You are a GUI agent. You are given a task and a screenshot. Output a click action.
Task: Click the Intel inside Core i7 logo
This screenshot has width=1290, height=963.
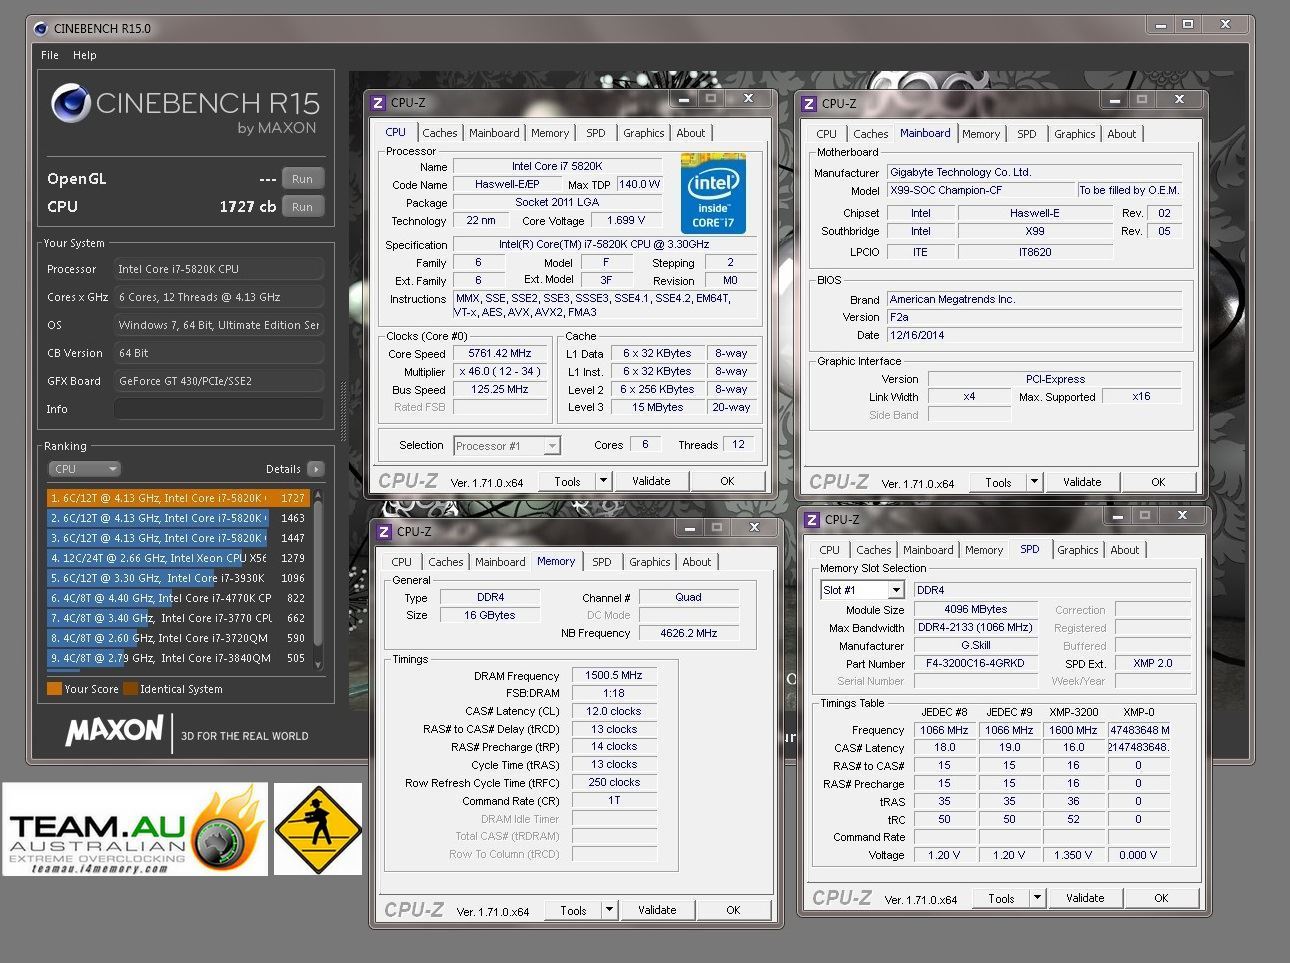point(713,193)
